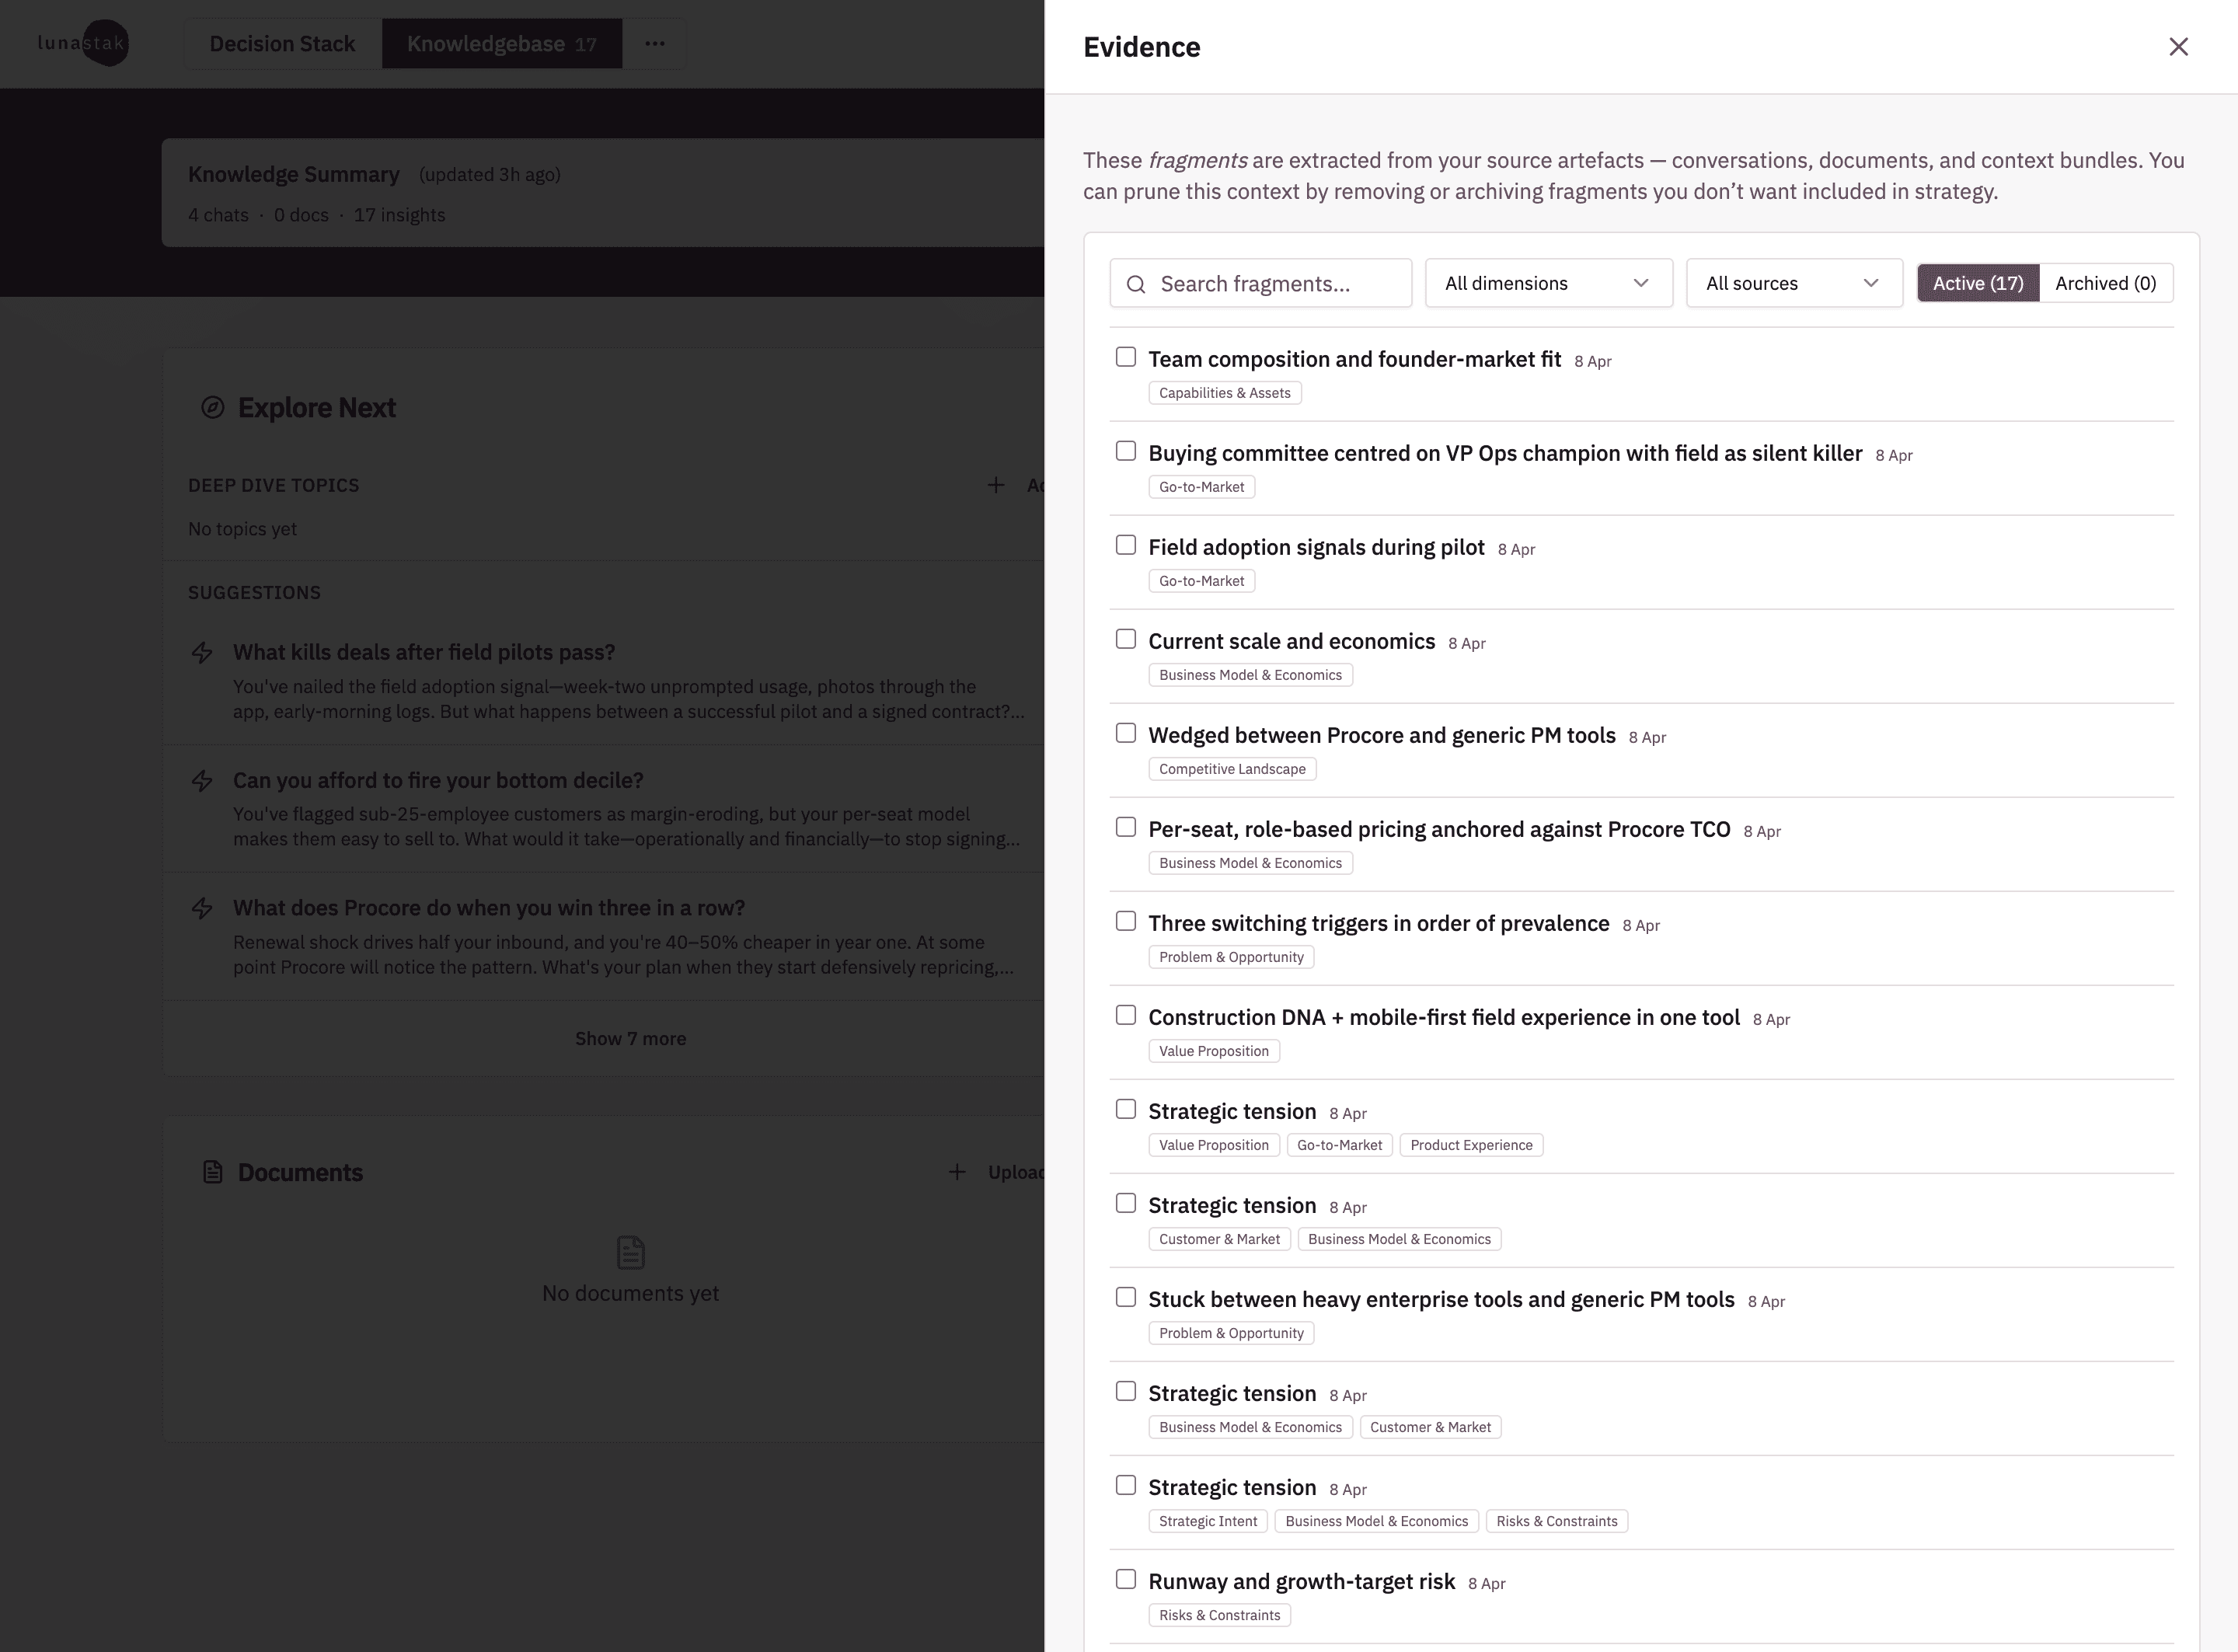Open suggestion about firing bottom decile
2238x1652 pixels.
tap(438, 780)
